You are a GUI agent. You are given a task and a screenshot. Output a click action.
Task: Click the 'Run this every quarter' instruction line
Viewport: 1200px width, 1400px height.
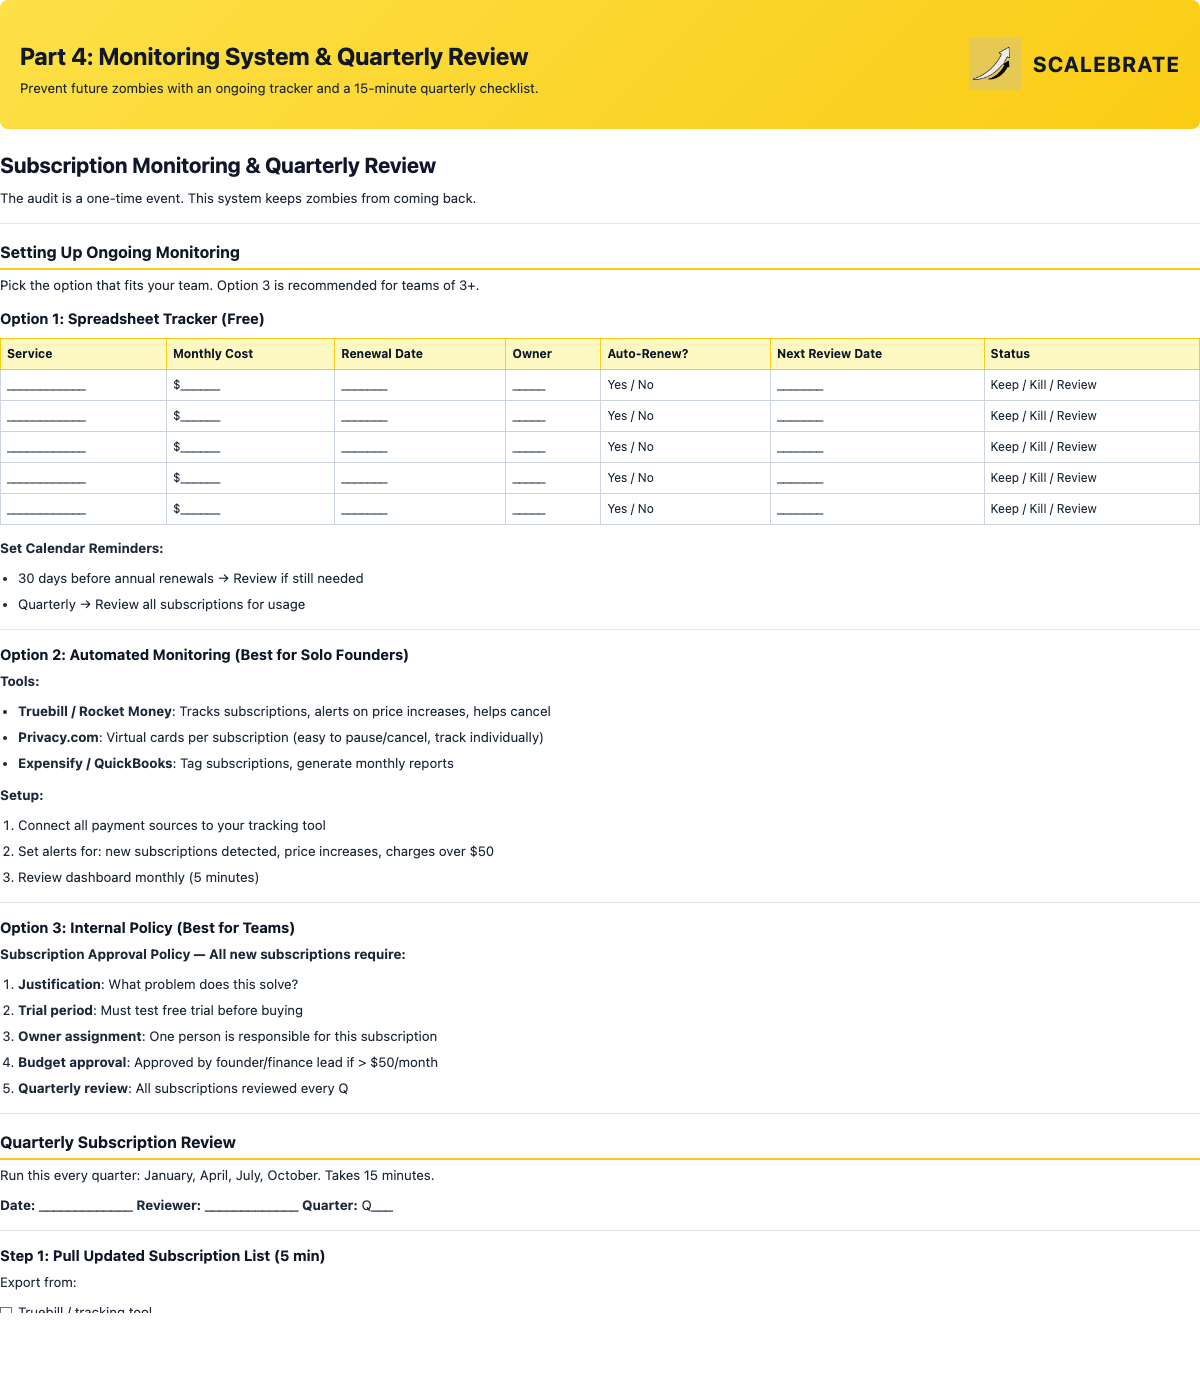click(x=218, y=1175)
